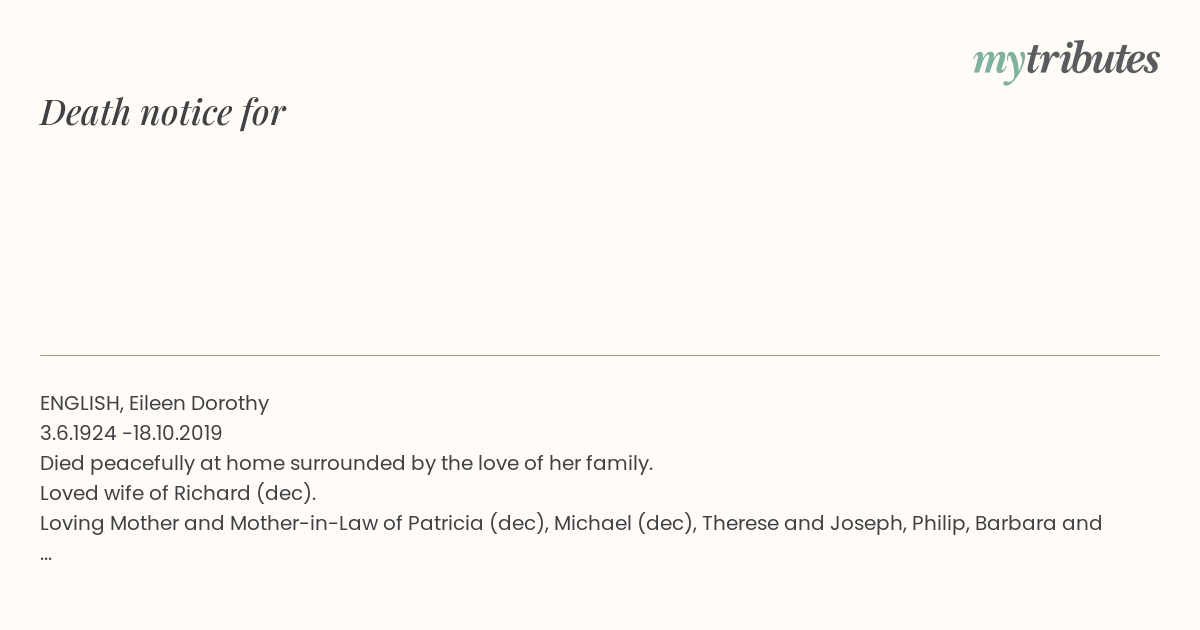The image size is (1200, 630).
Task: Click the birth date 3.6.1924
Action: click(x=78, y=433)
